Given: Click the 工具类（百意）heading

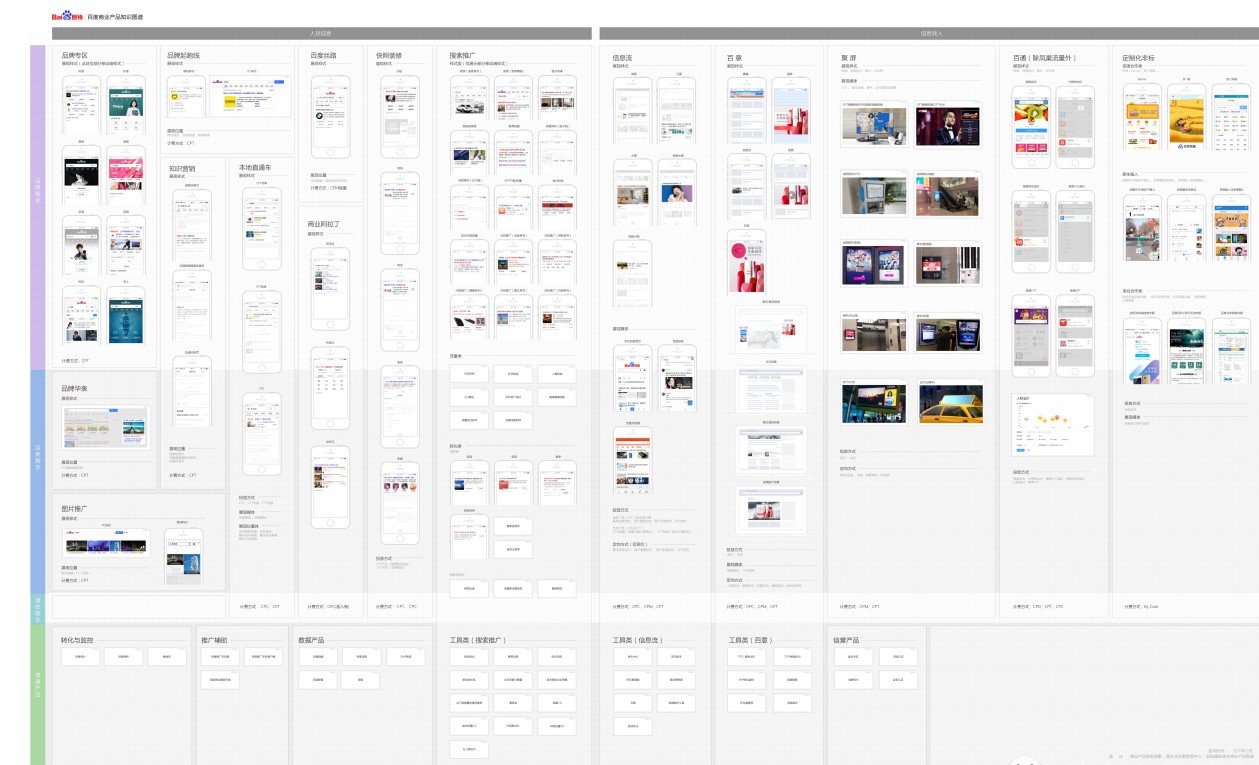Looking at the screenshot, I should [750, 640].
